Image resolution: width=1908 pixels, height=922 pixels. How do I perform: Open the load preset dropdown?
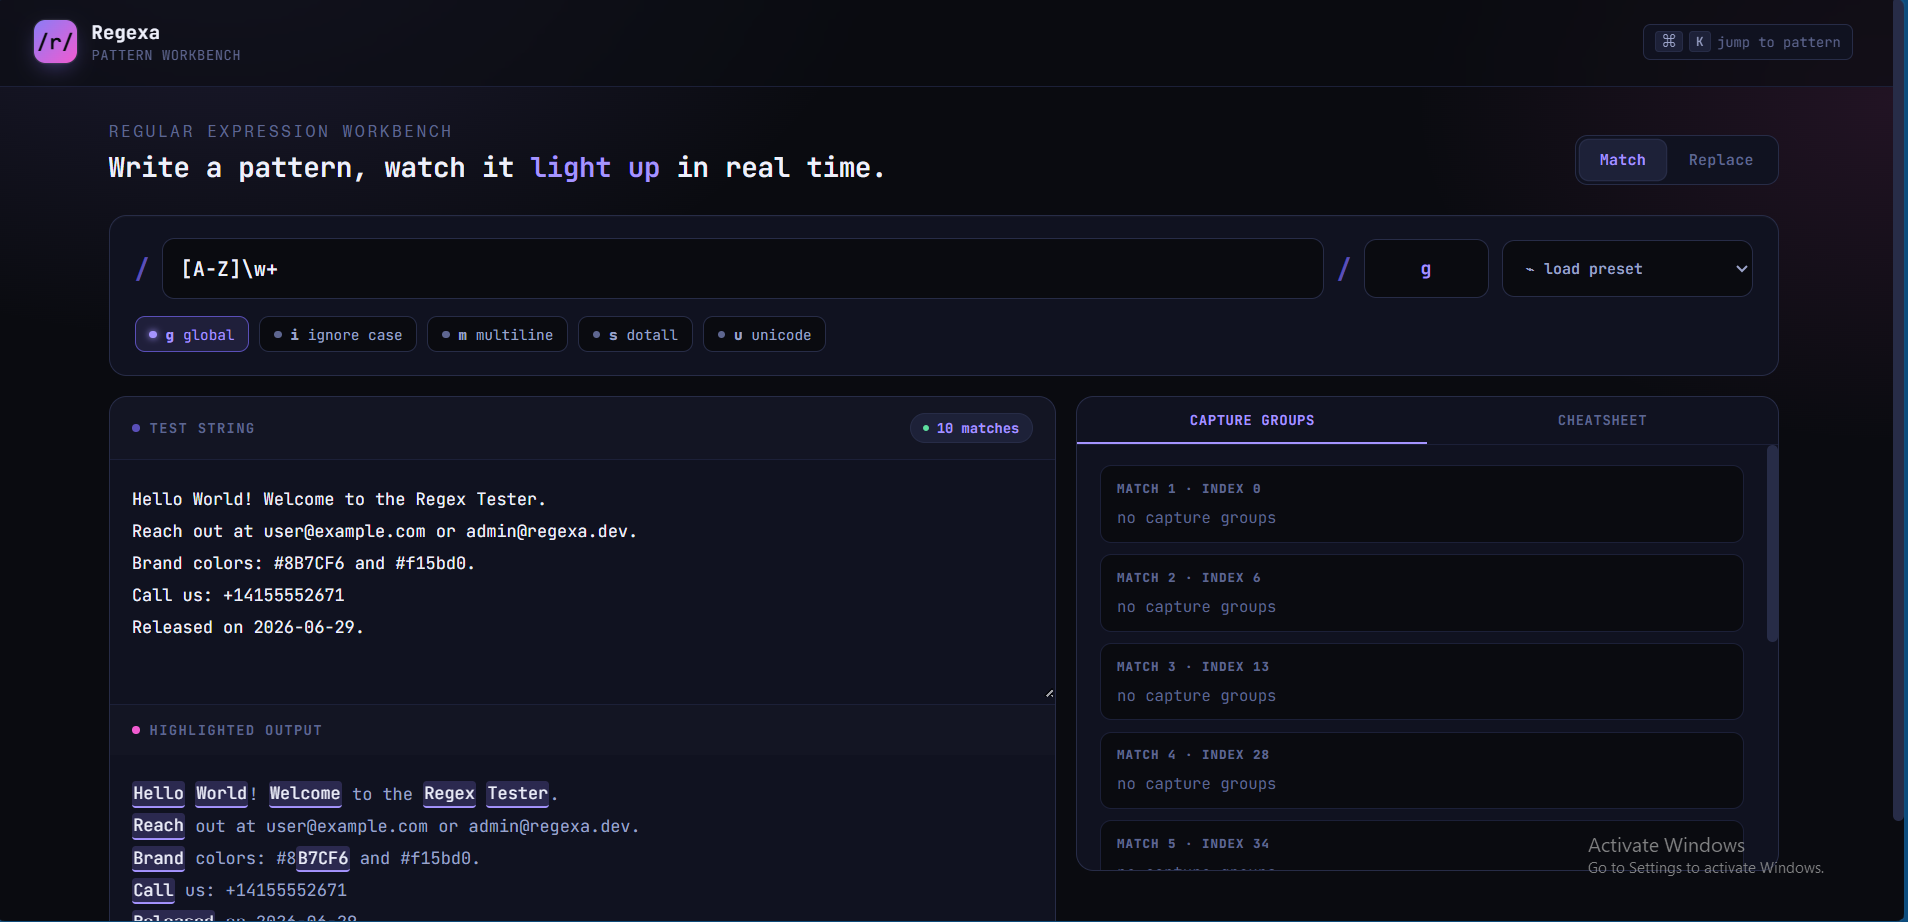coord(1627,269)
